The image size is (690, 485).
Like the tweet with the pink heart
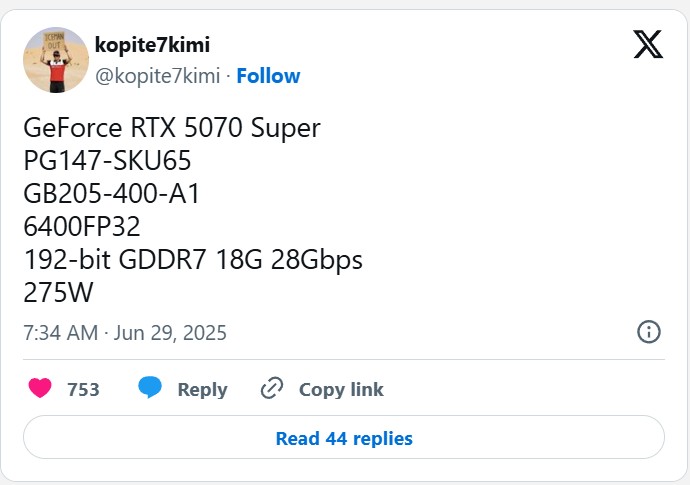(40, 388)
